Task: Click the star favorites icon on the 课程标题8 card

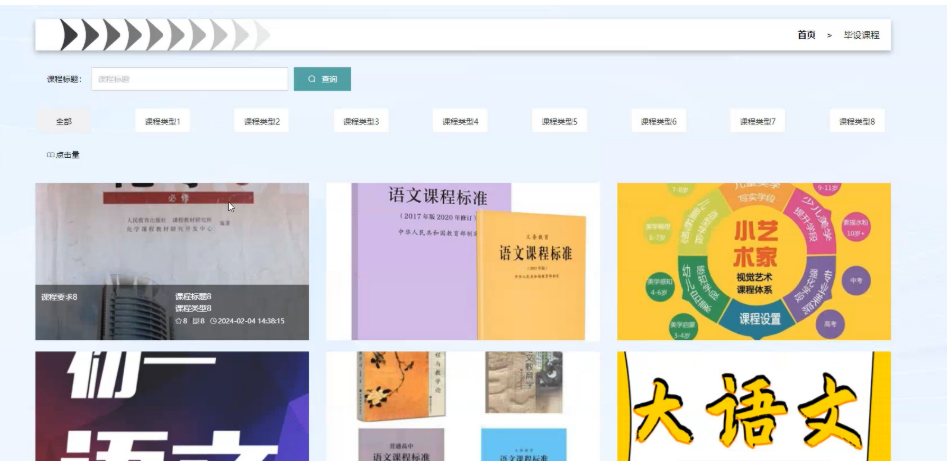Action: tap(178, 321)
